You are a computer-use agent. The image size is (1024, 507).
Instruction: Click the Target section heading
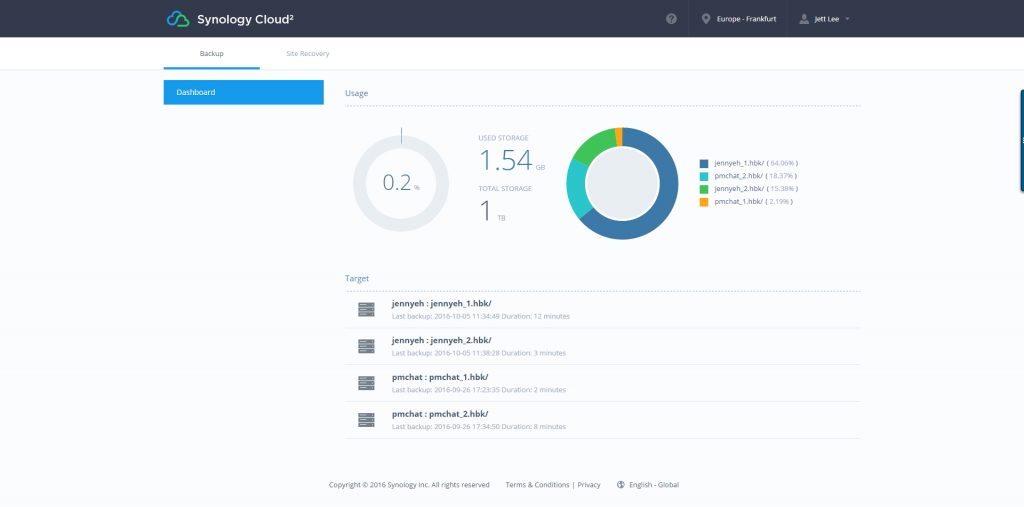[x=357, y=278]
